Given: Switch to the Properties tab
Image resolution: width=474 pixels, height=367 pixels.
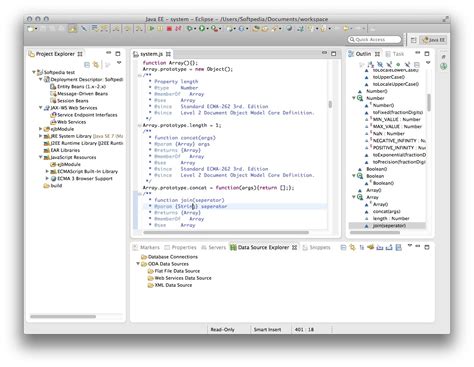Looking at the screenshot, I should (x=180, y=247).
